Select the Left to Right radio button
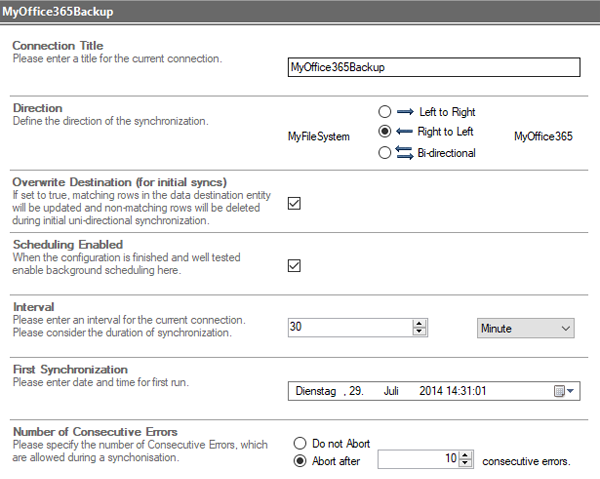The image size is (600, 479). point(385,112)
